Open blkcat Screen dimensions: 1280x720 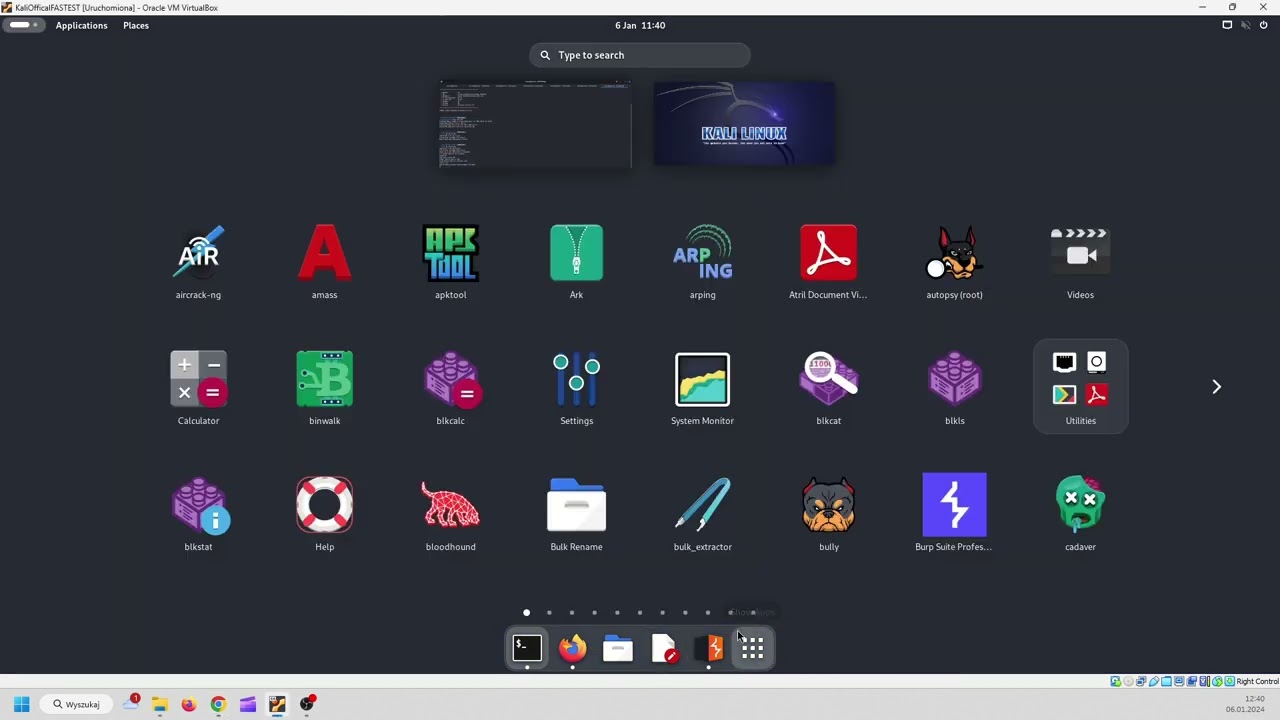click(828, 388)
